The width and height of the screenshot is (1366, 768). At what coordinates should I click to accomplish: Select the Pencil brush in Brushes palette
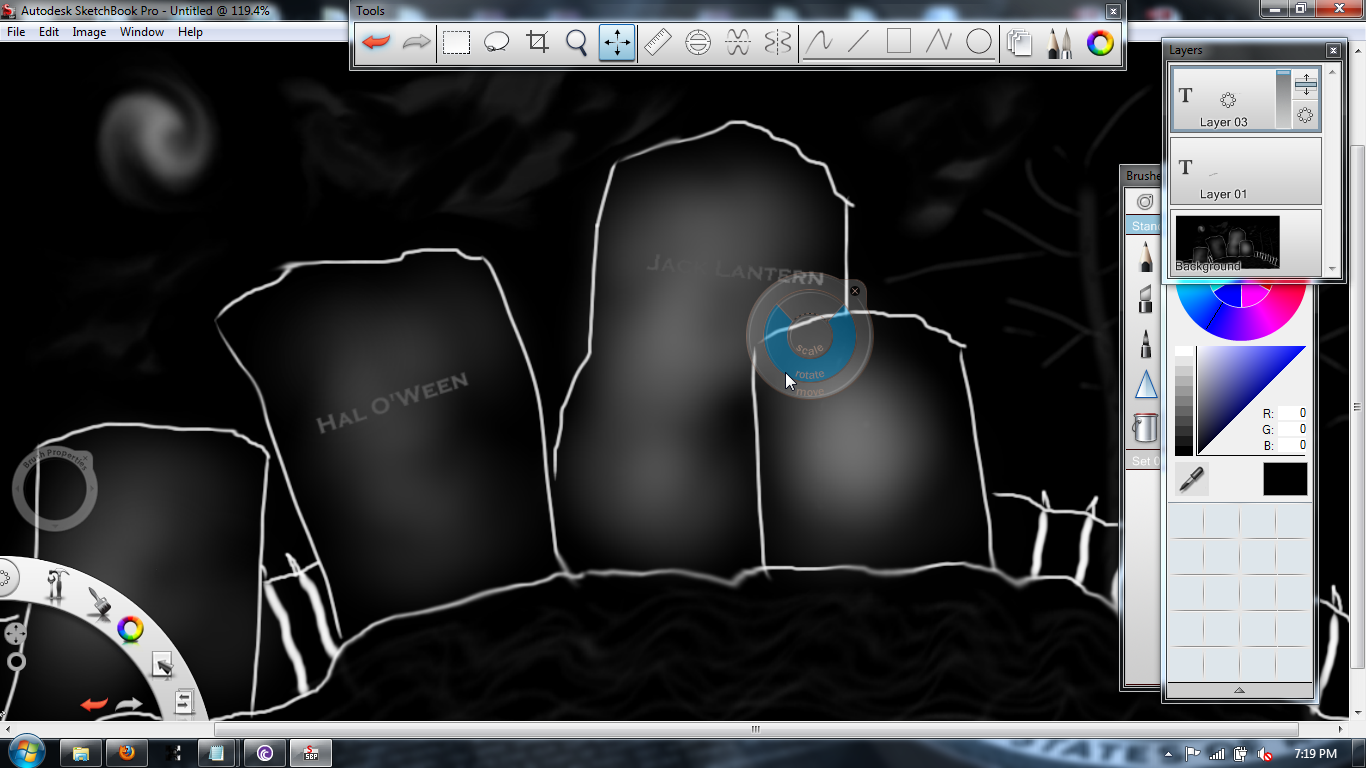tap(1146, 257)
